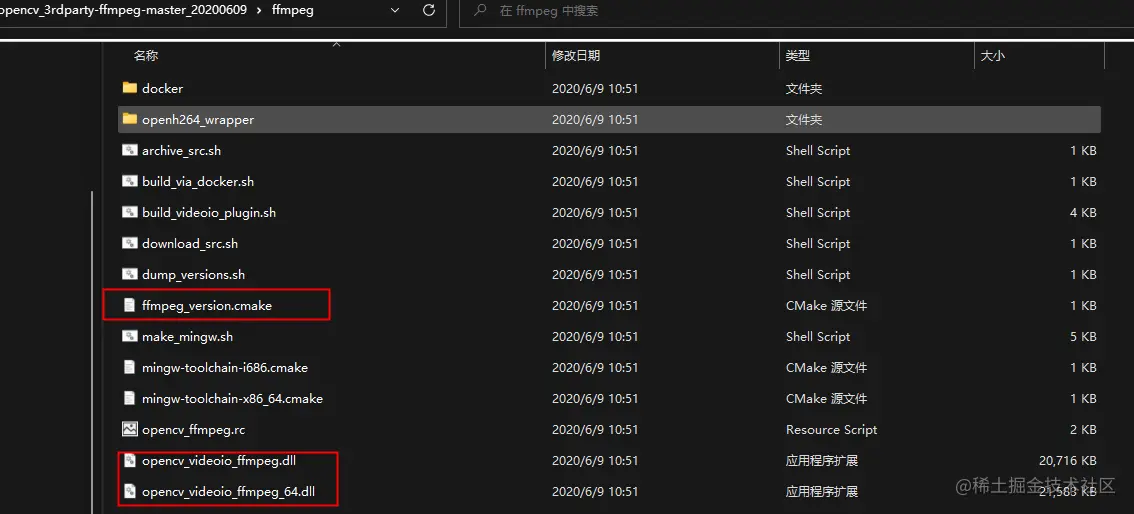Click the build_via_docker.sh file icon
The width and height of the screenshot is (1134, 514).
tap(129, 181)
